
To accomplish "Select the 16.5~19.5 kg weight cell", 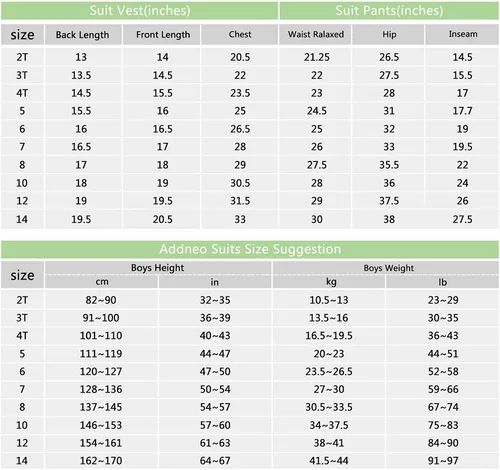I will tap(329, 336).
